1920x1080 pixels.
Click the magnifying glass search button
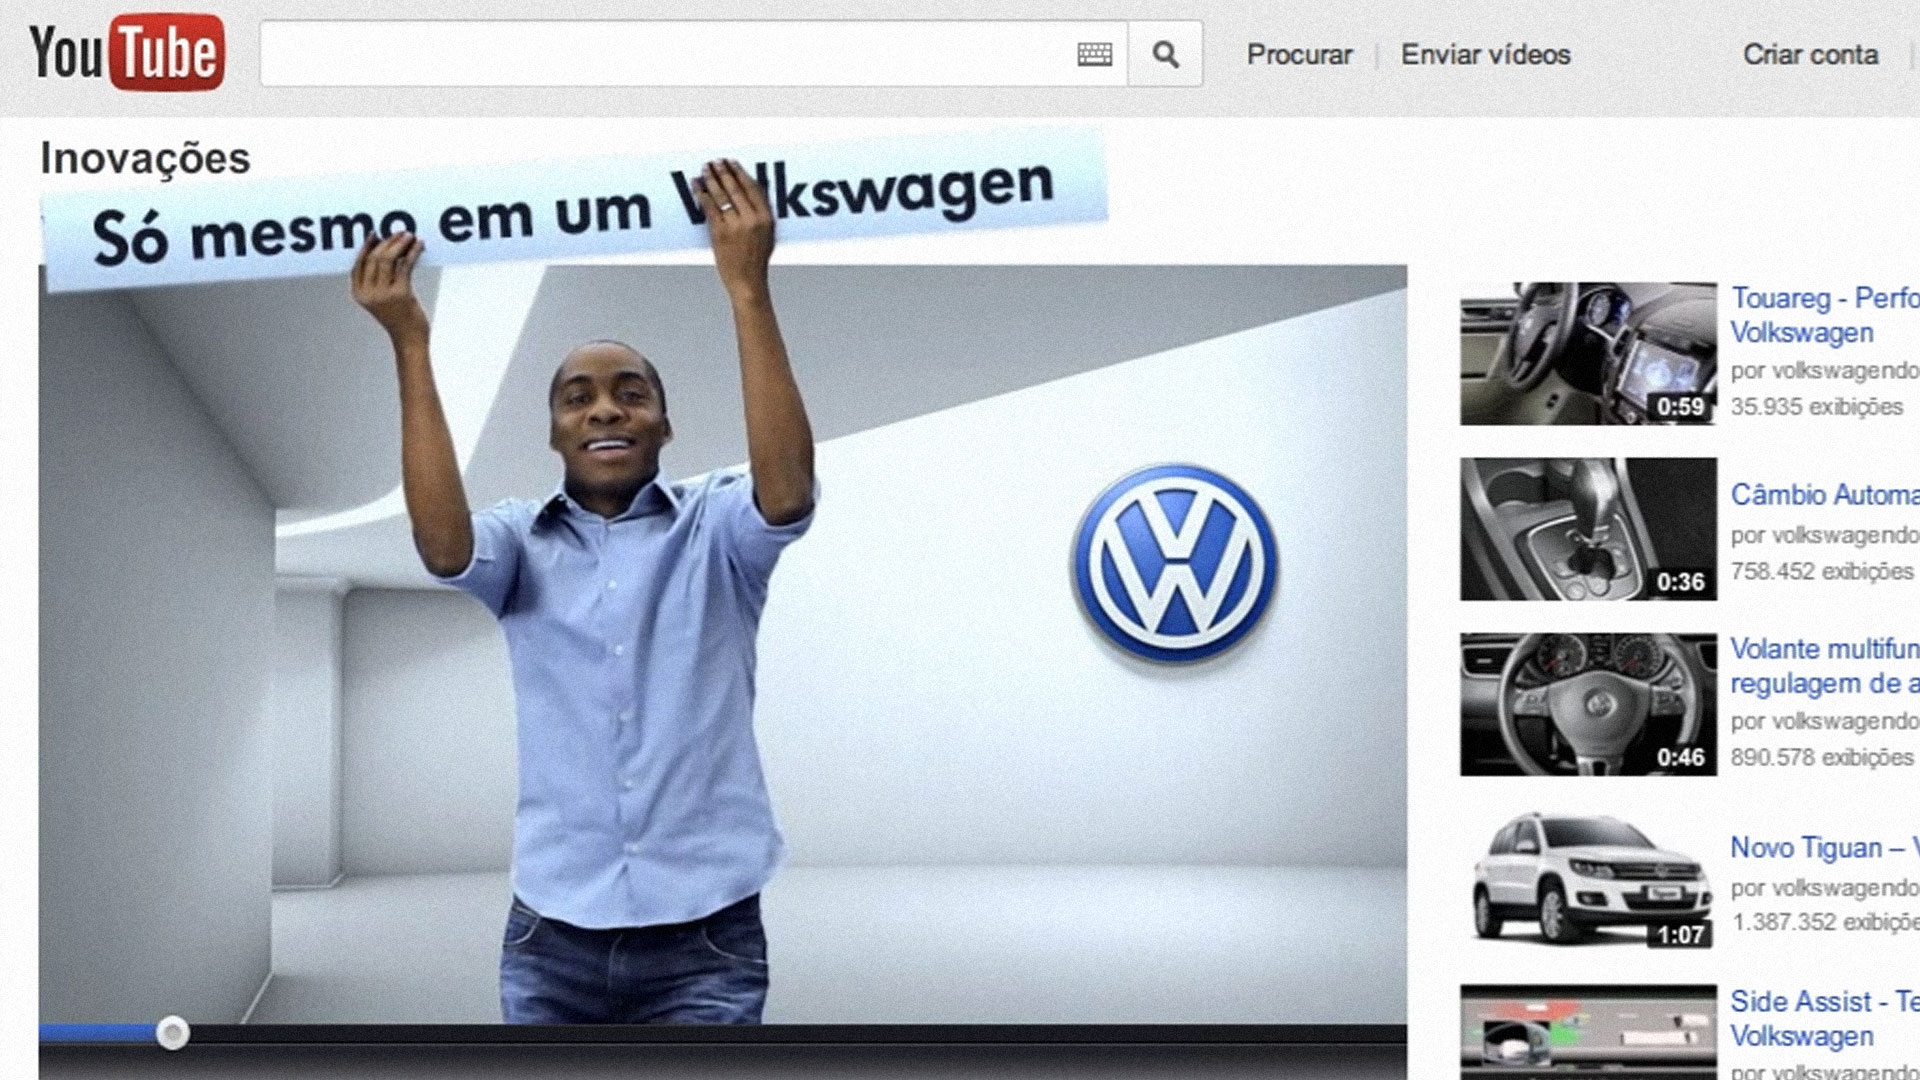[x=1165, y=54]
